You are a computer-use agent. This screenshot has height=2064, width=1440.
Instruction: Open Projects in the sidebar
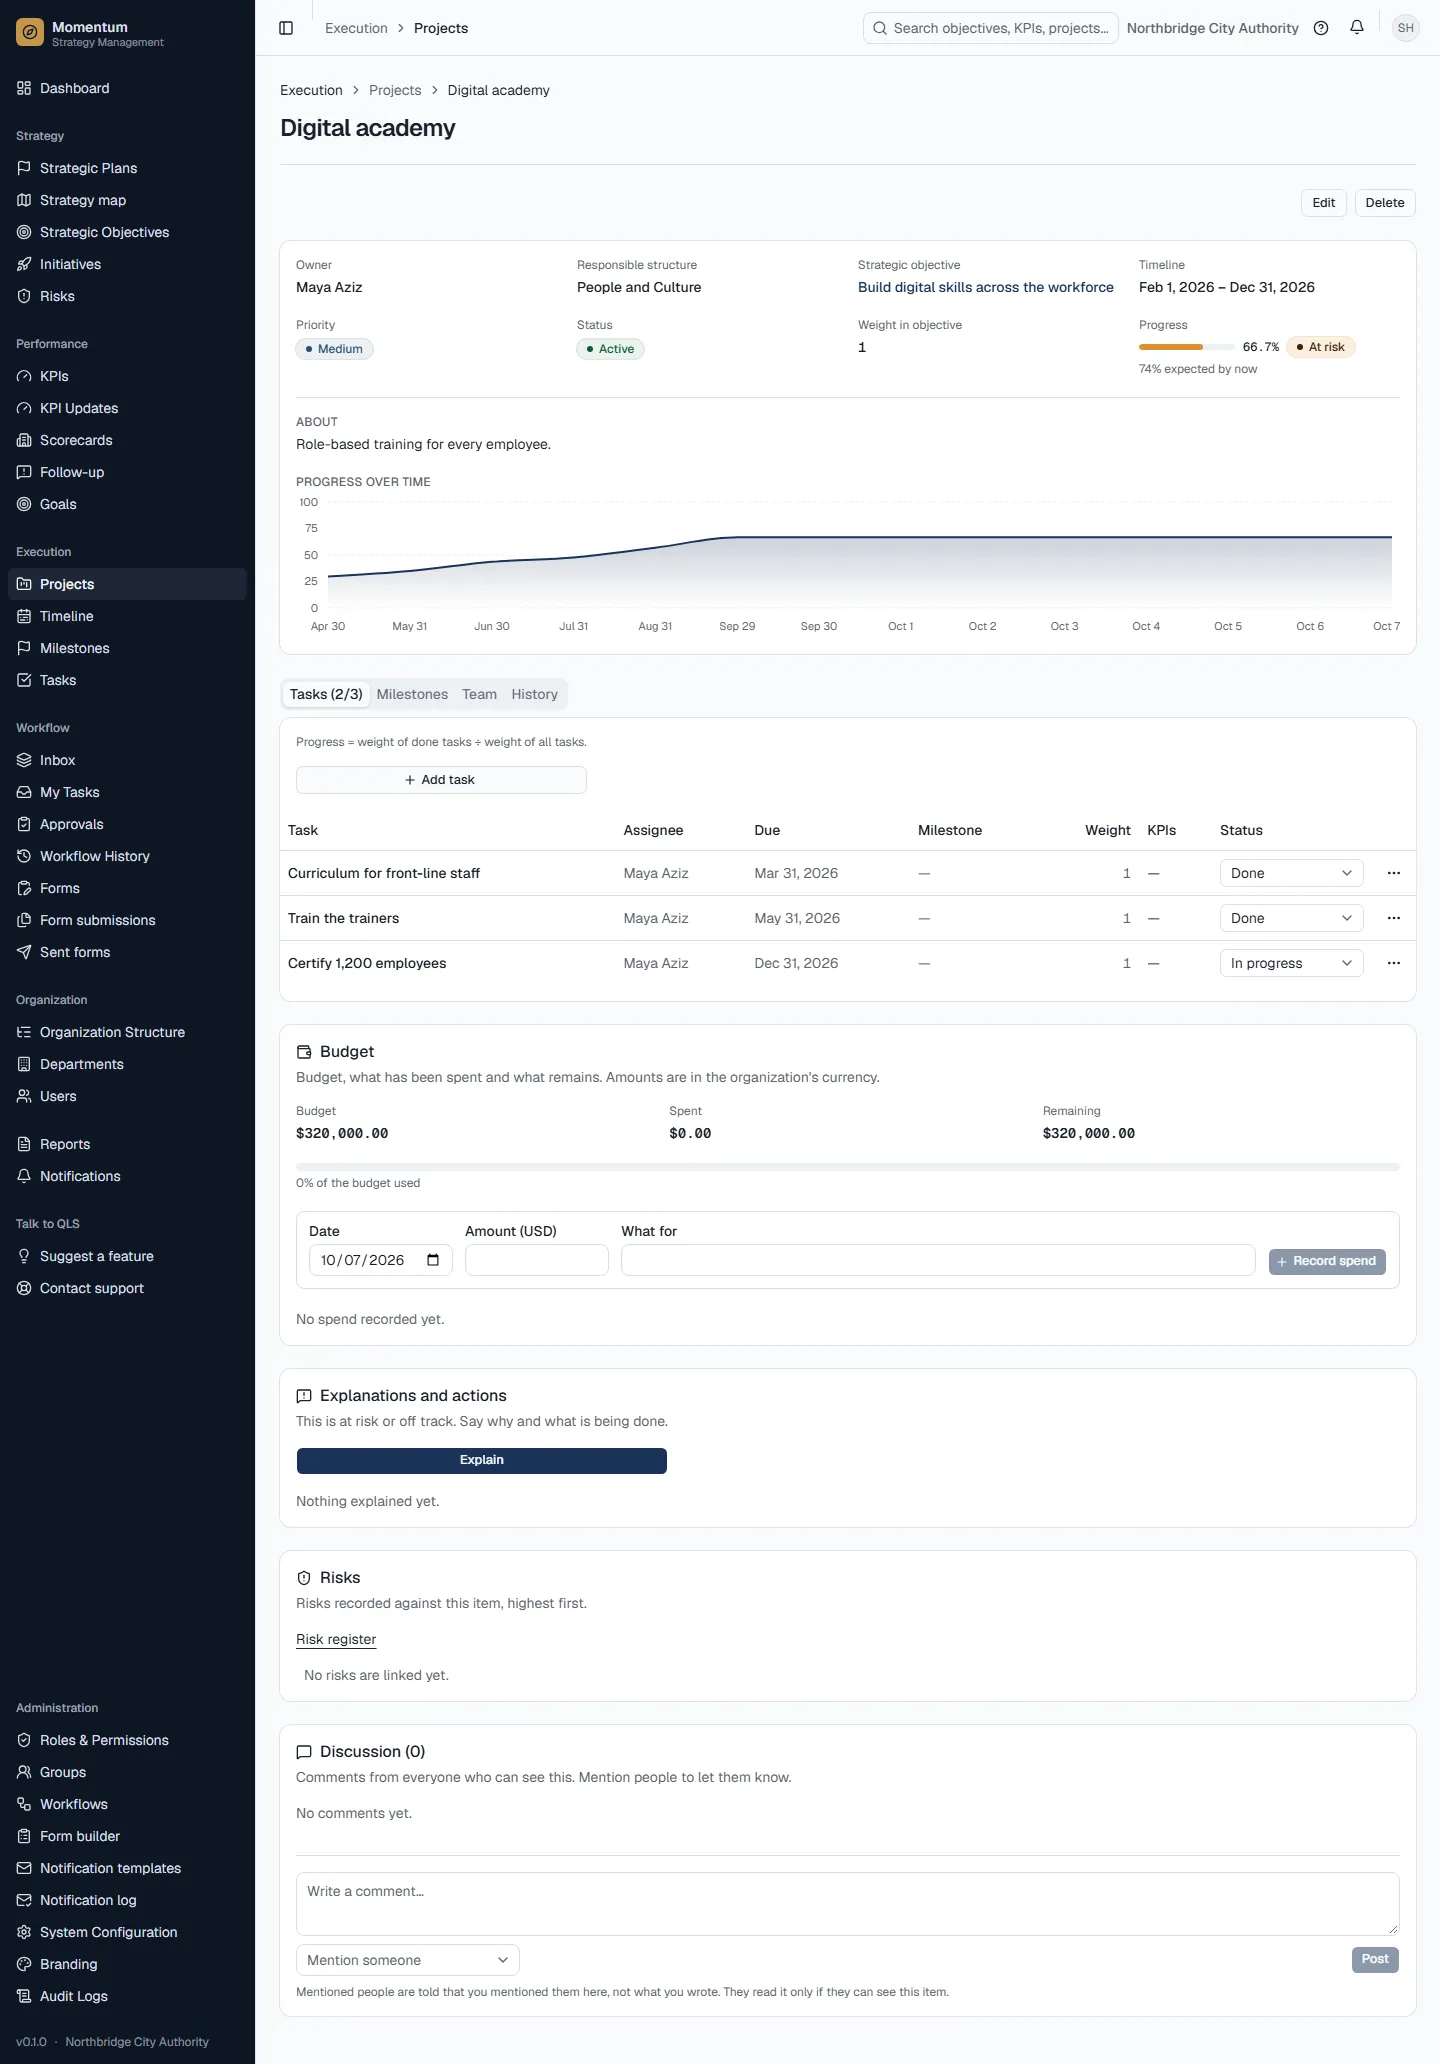[x=127, y=584]
